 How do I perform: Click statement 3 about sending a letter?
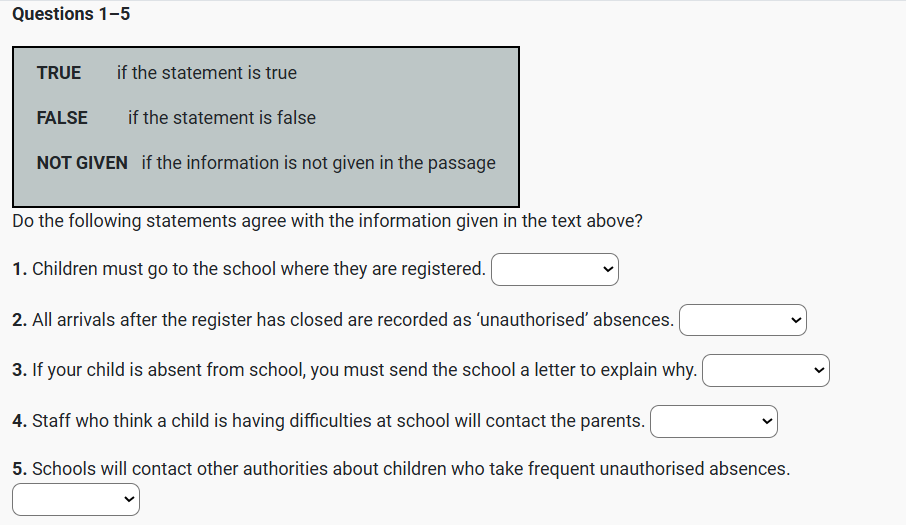[x=355, y=370]
